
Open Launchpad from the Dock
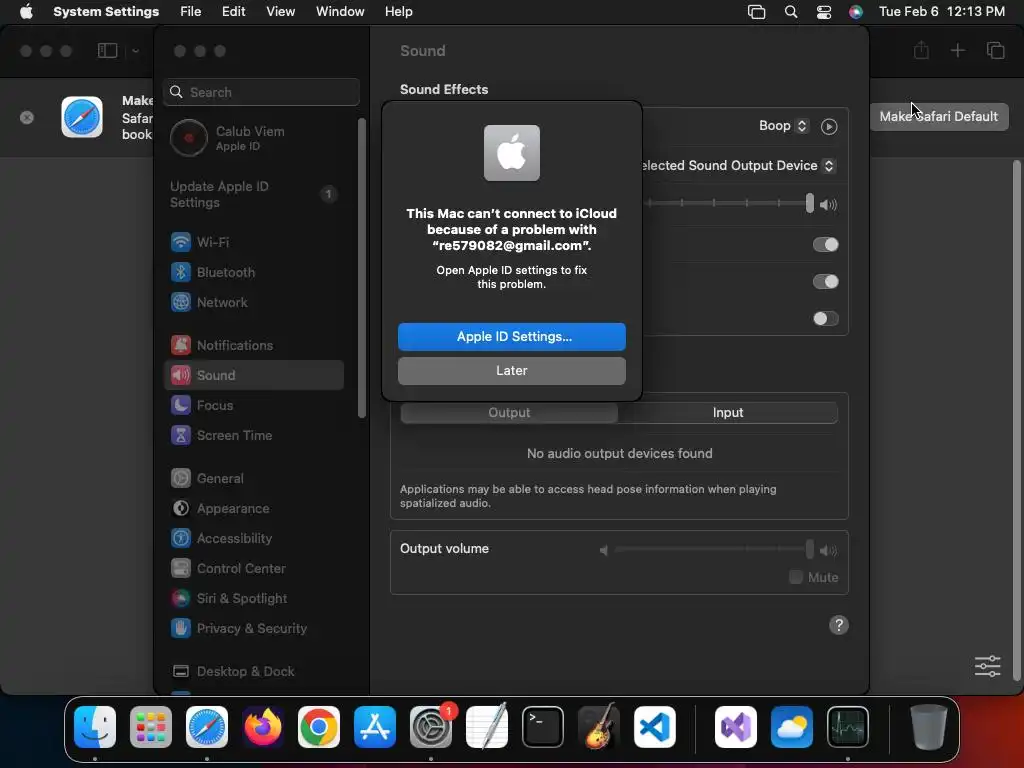tap(151, 727)
